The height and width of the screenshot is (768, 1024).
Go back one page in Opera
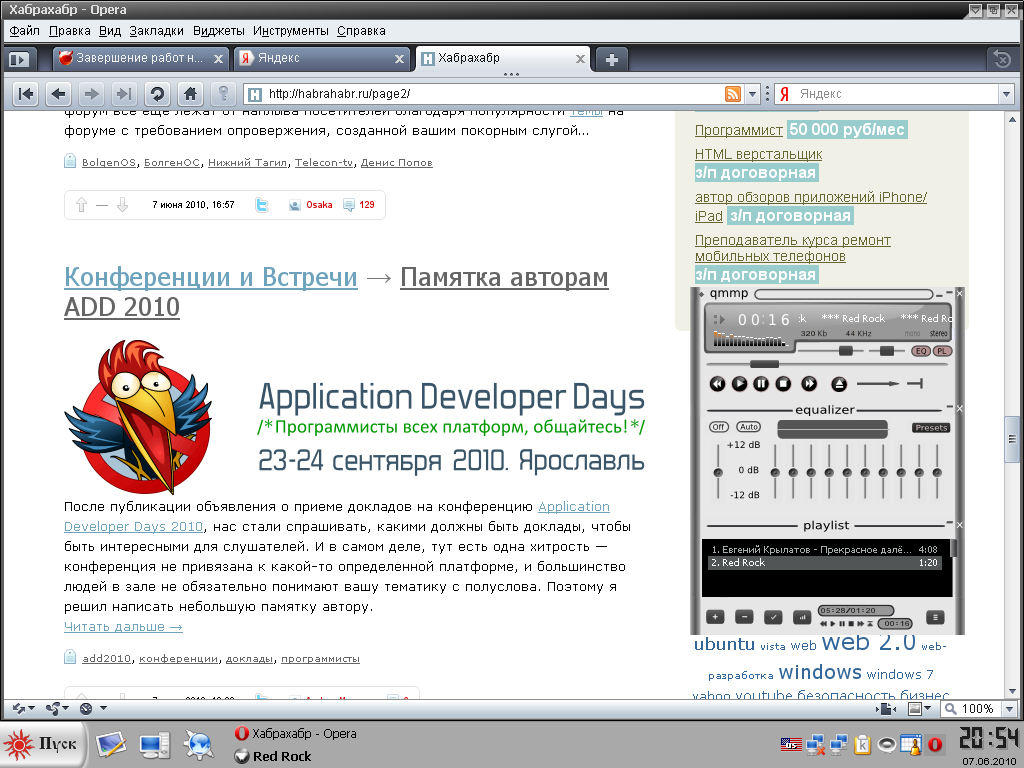coord(58,94)
